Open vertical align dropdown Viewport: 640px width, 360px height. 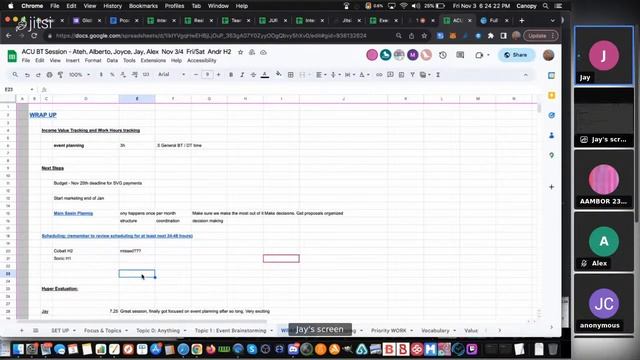335,75
